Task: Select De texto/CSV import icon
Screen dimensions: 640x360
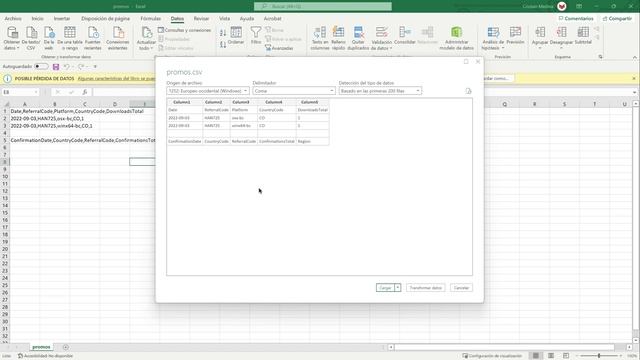Action: click(31, 32)
